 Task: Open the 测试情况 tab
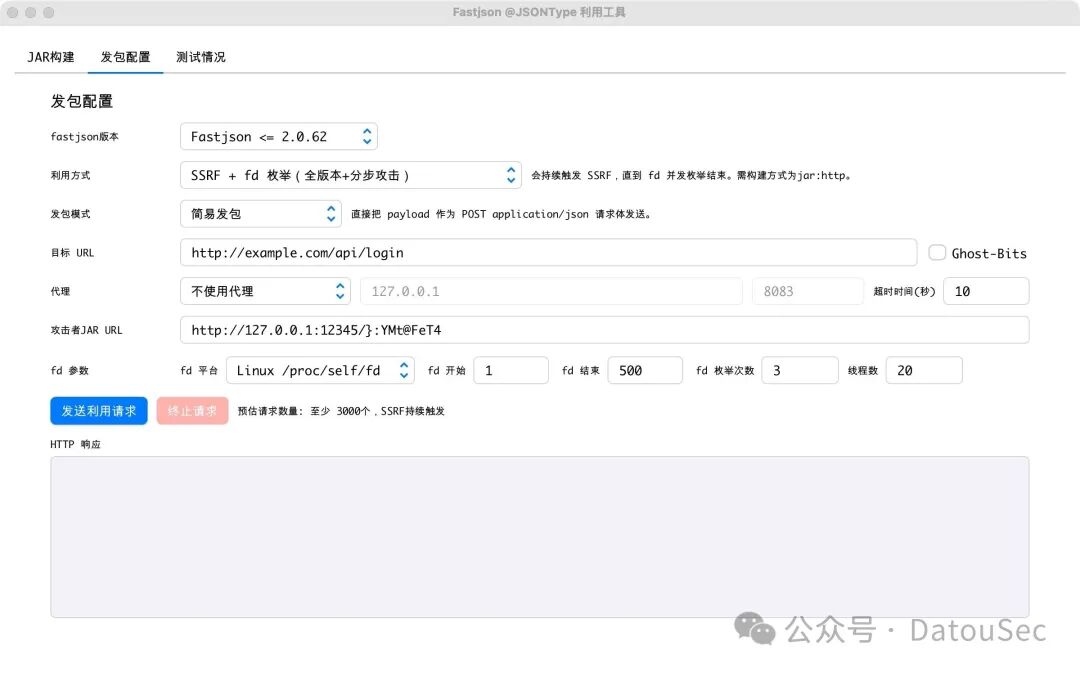pyautogui.click(x=200, y=57)
